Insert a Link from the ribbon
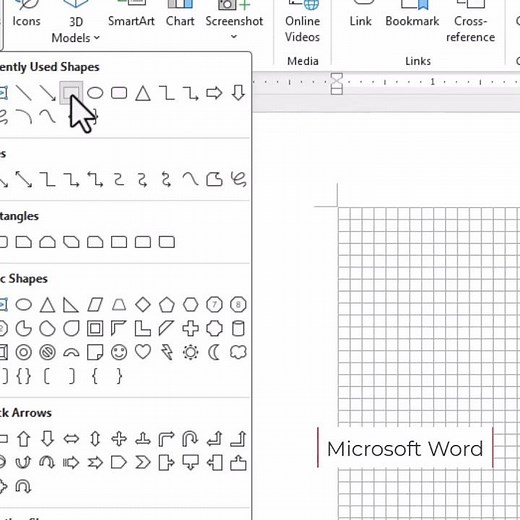Viewport: 520px width, 520px height. 360,15
